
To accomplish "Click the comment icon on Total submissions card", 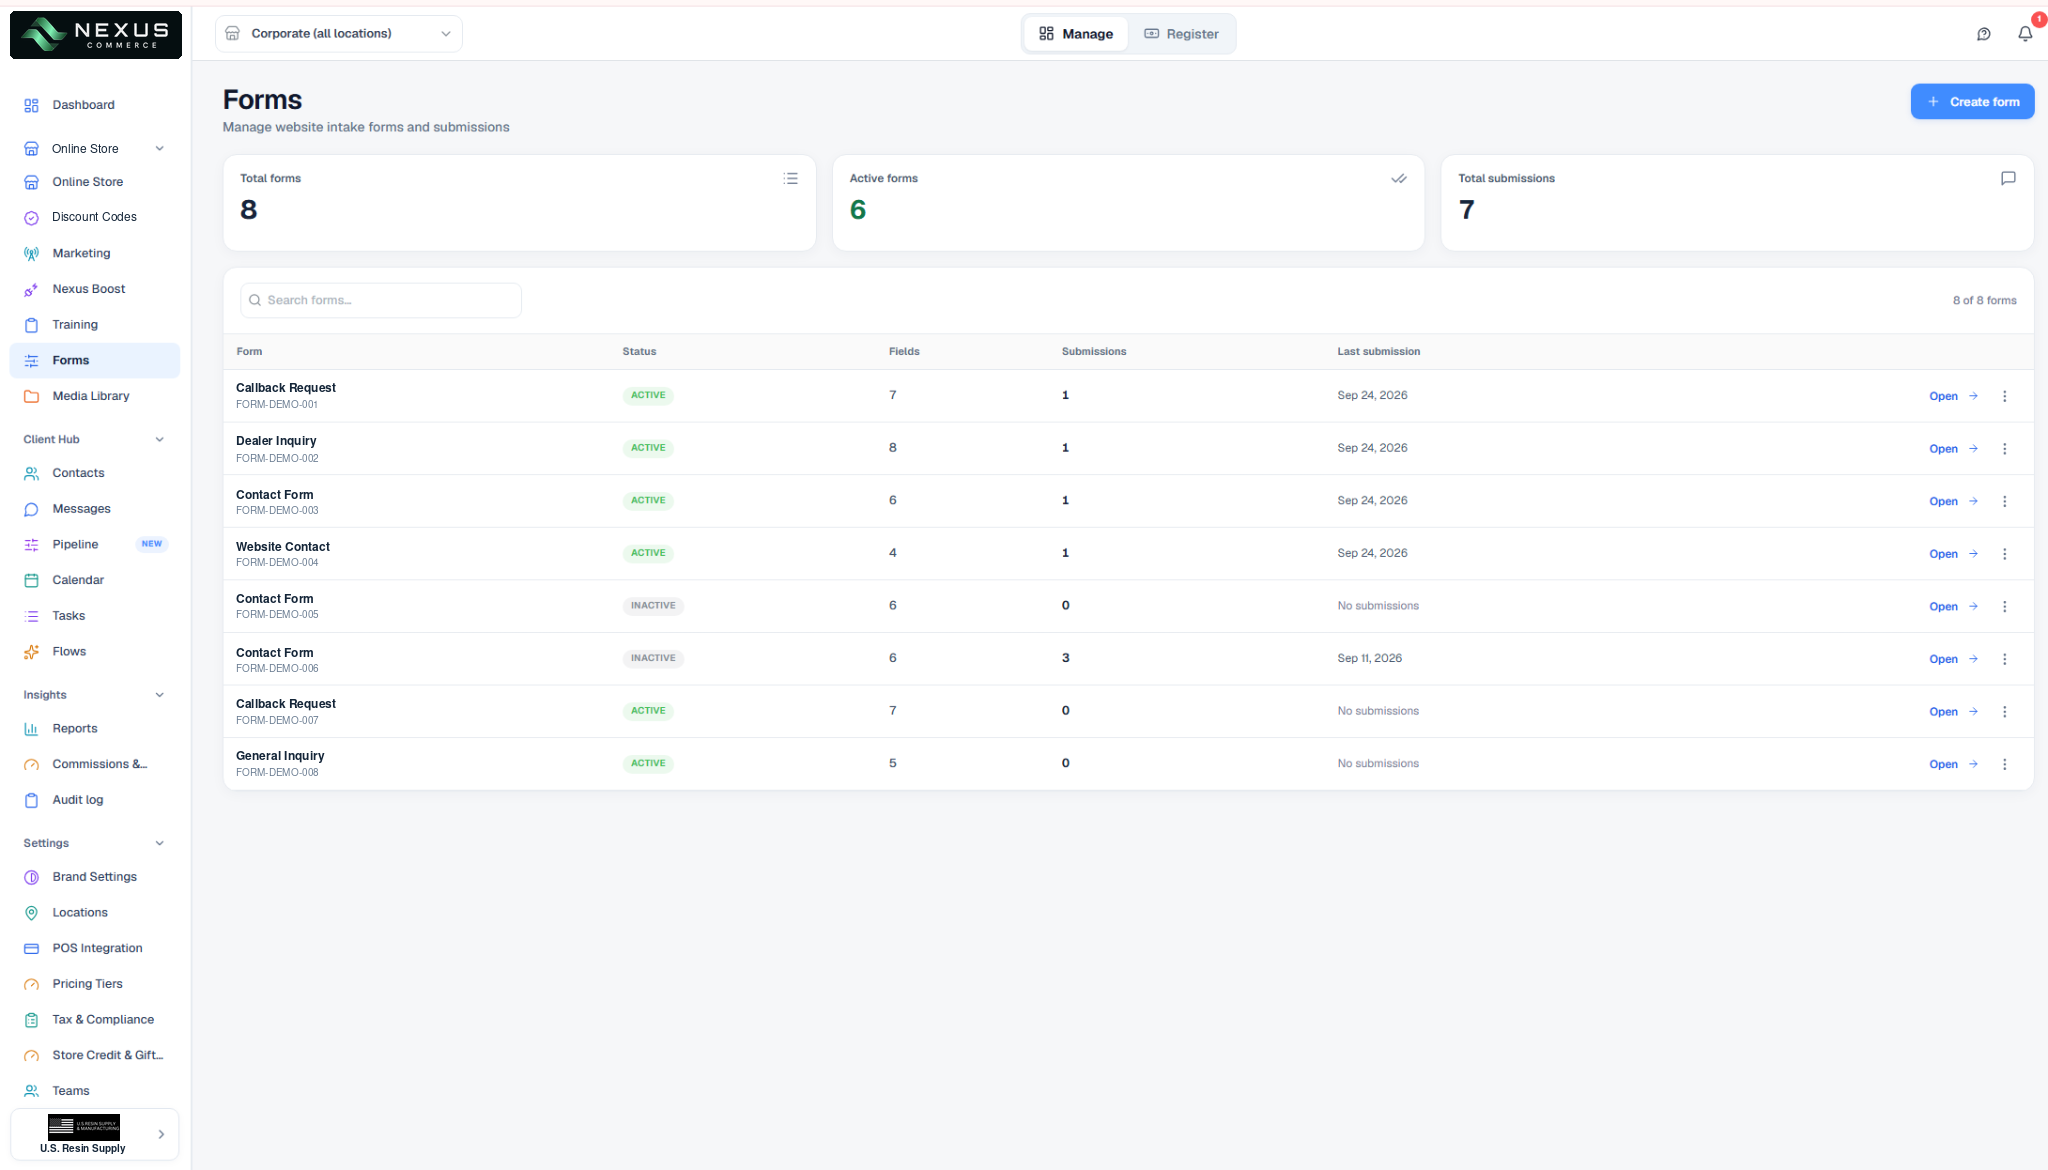I will [x=2008, y=178].
